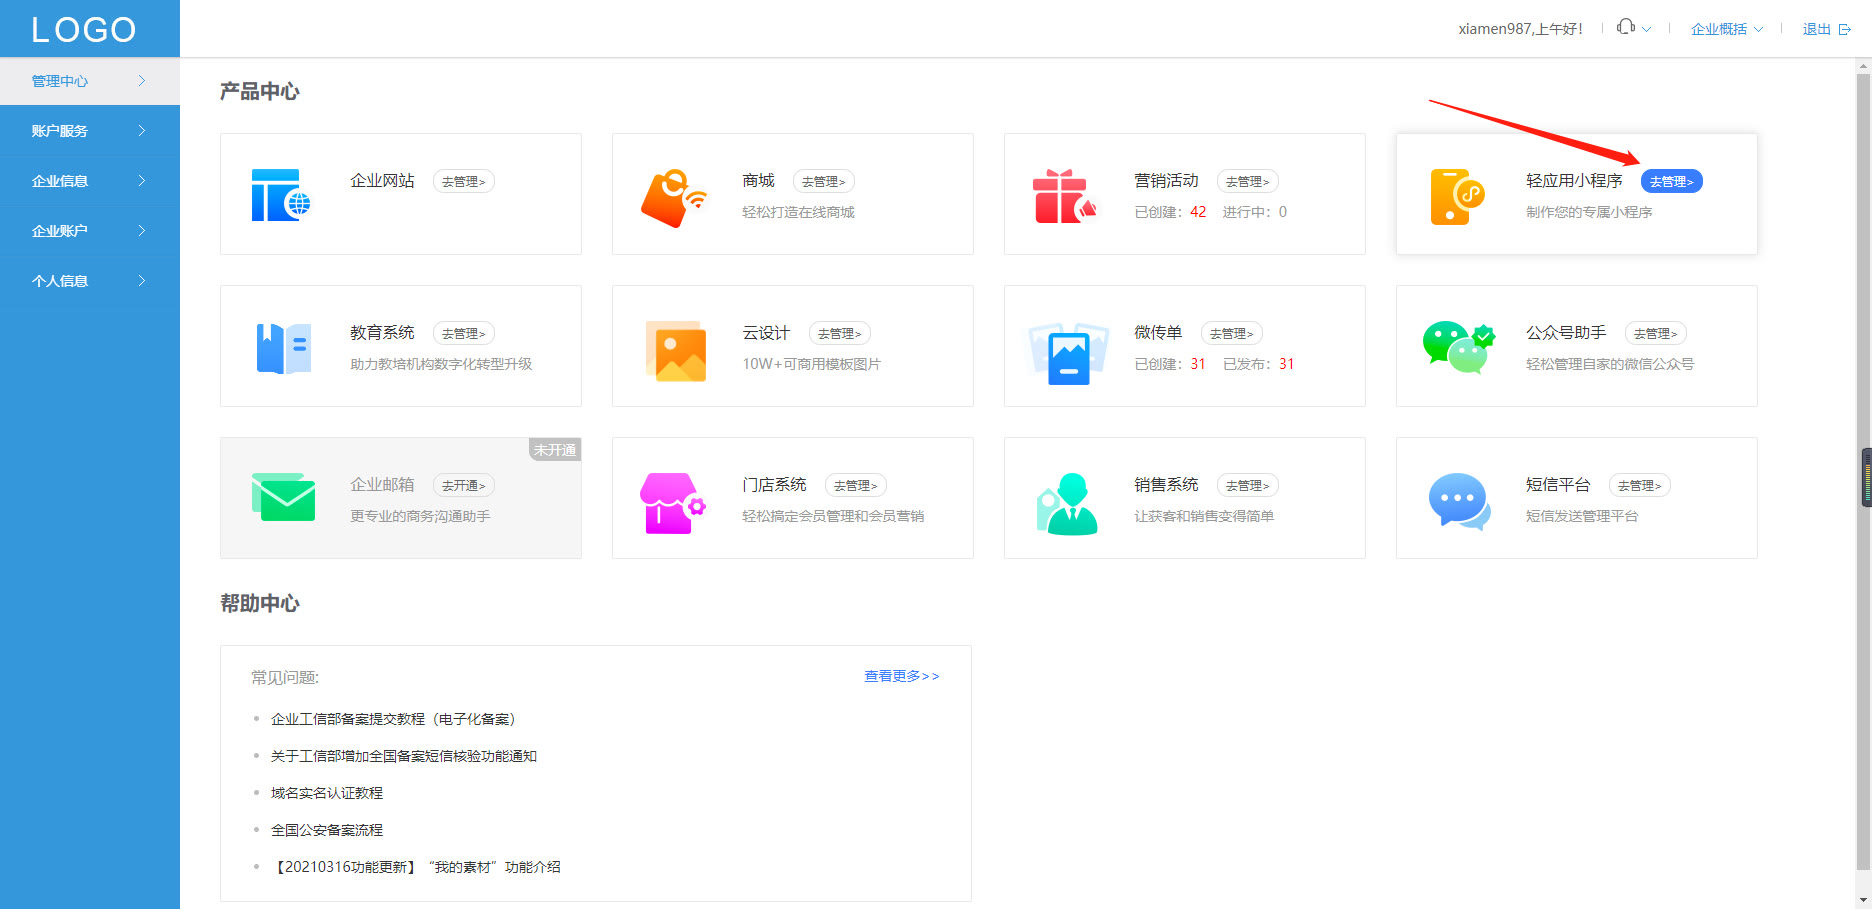Click the 门店系统 storefront icon
Screen dimensions: 1872x909
pyautogui.click(x=673, y=503)
